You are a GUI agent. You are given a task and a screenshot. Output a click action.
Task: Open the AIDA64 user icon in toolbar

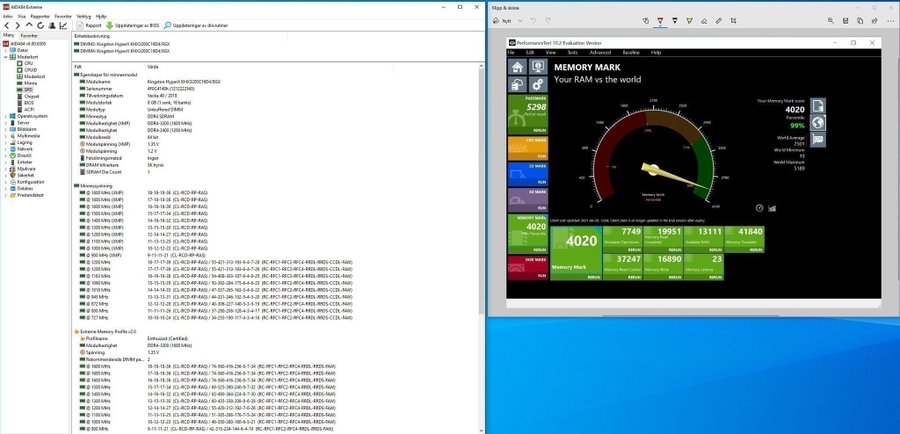(x=52, y=25)
